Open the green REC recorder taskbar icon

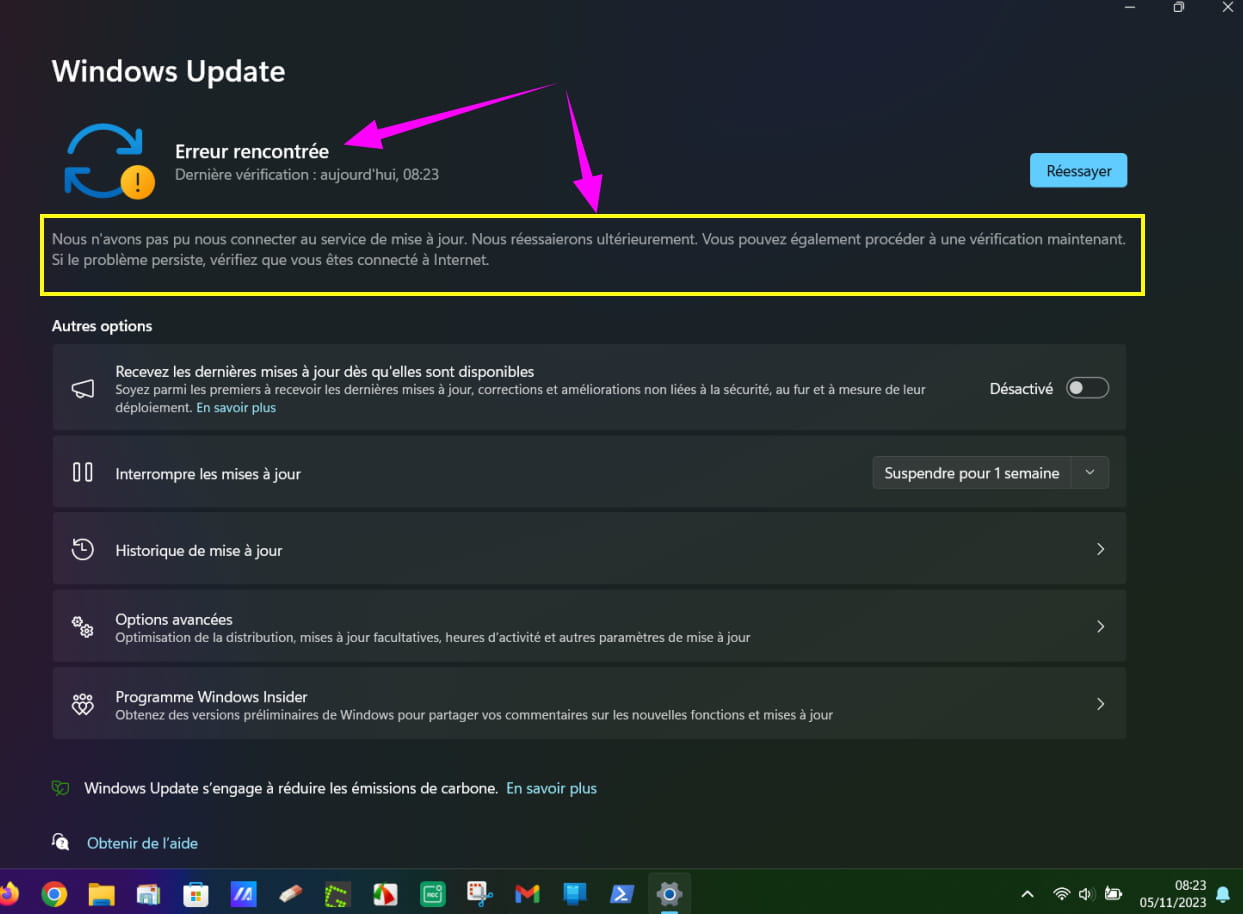pos(432,893)
